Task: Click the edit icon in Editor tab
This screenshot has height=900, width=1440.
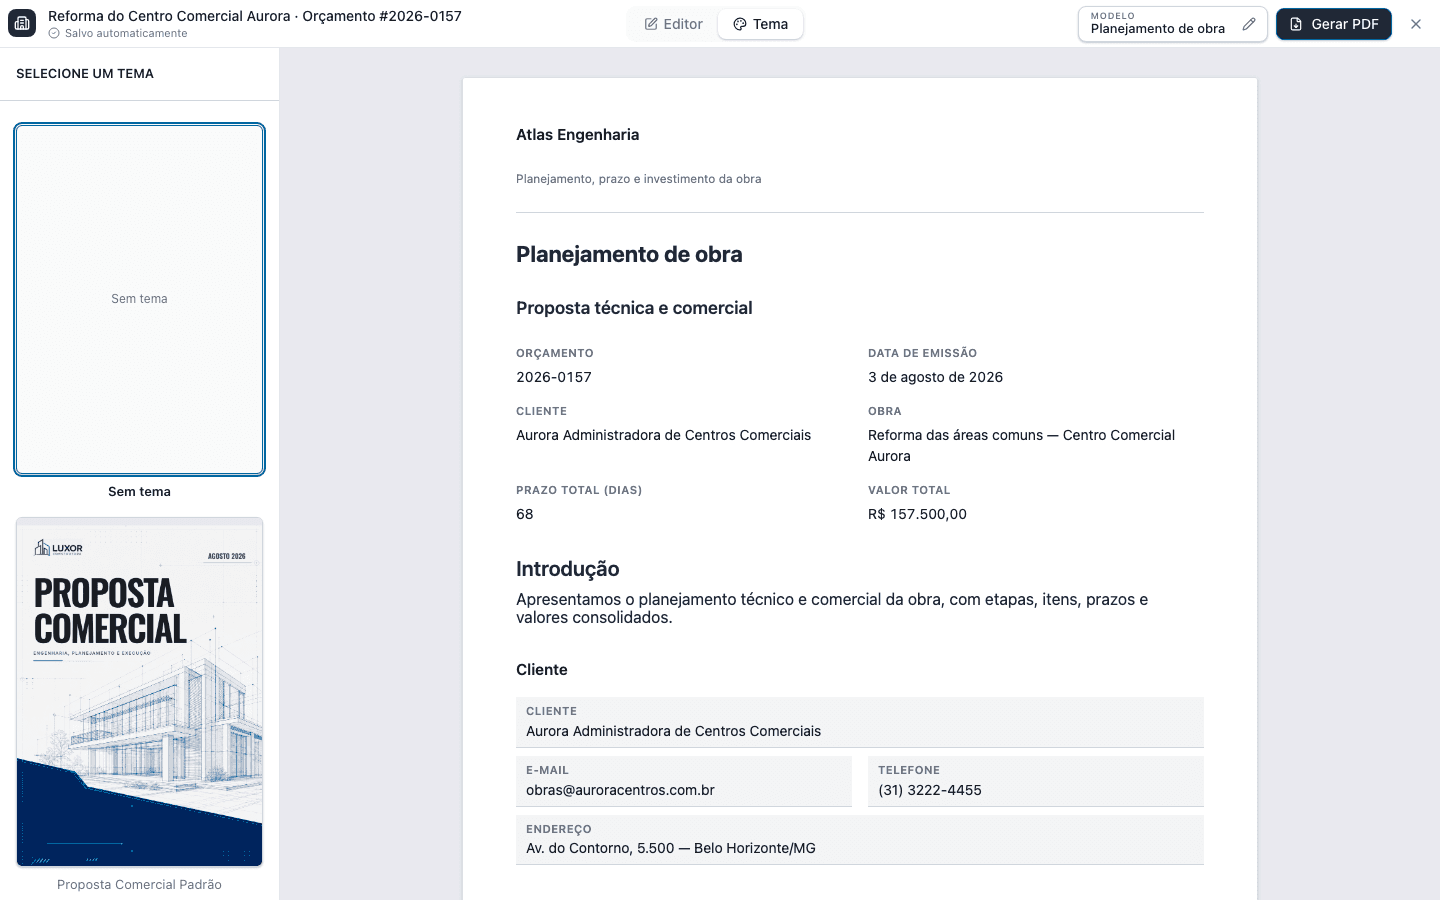Action: (651, 24)
